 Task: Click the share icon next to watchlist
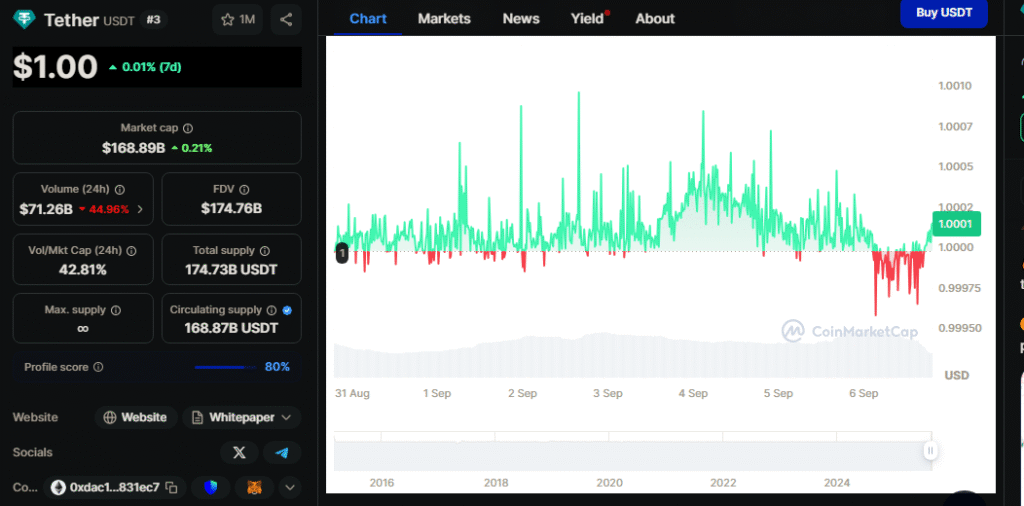pyautogui.click(x=286, y=19)
